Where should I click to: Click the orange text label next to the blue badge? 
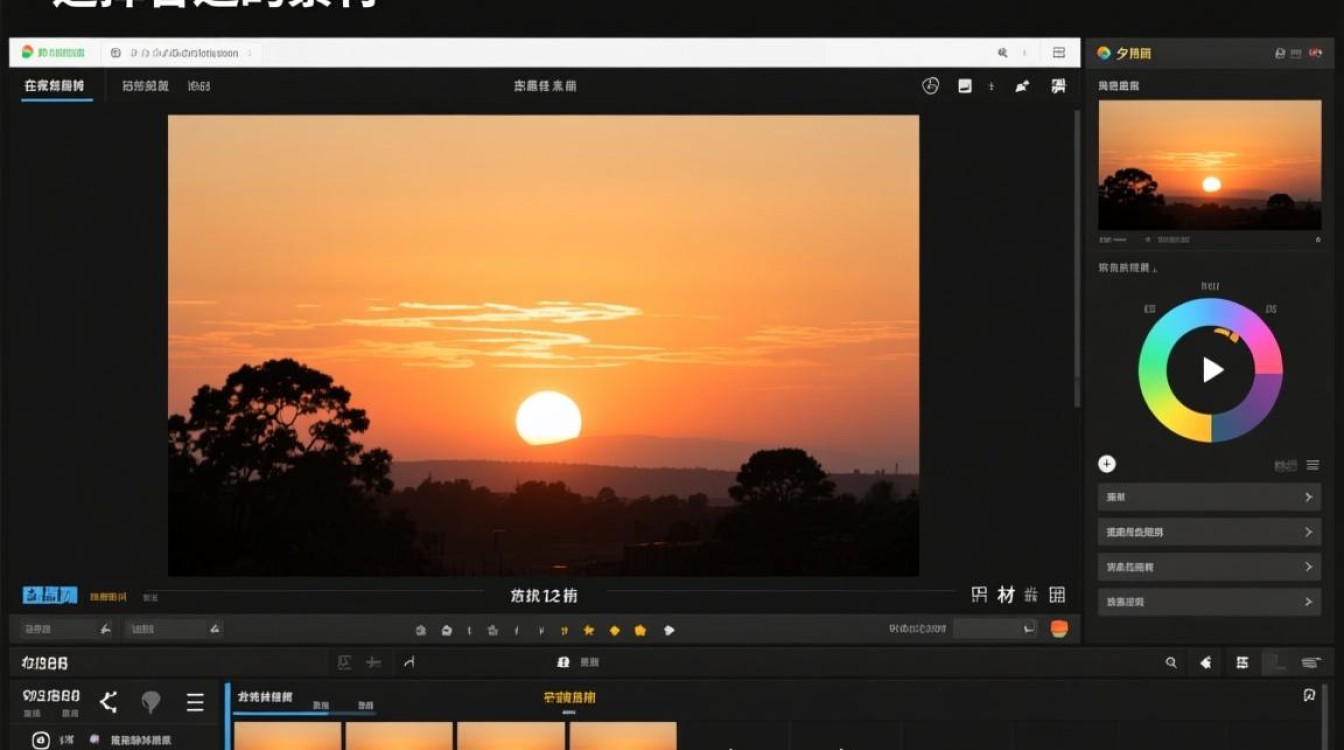pyautogui.click(x=108, y=597)
